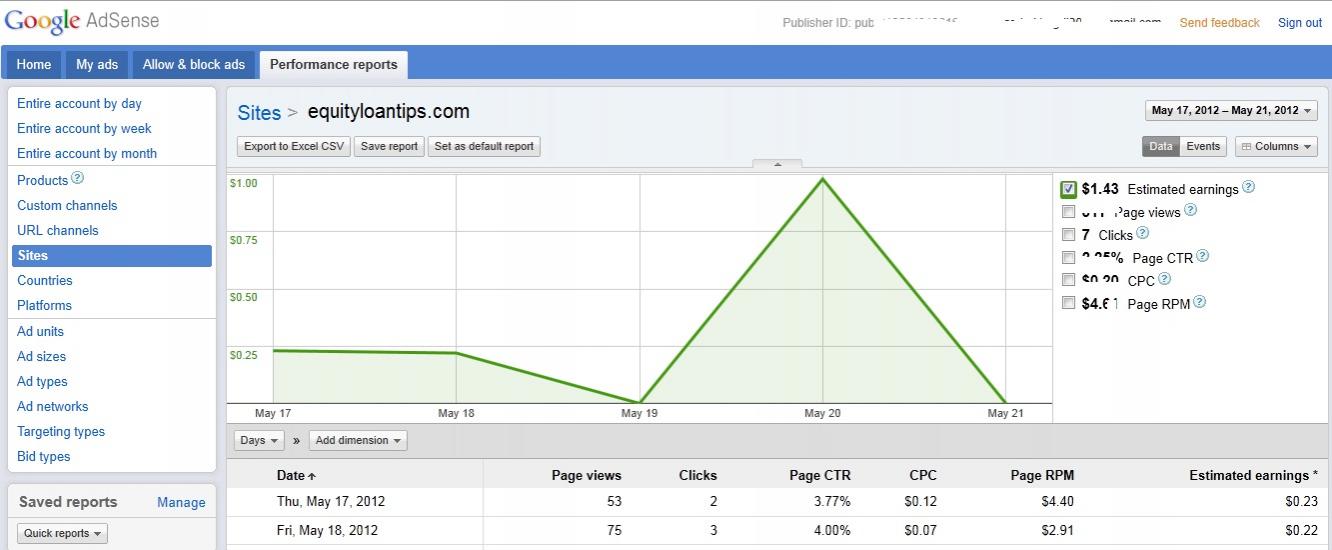Sort by Clicks column header
The image size is (1332, 550).
coord(697,475)
